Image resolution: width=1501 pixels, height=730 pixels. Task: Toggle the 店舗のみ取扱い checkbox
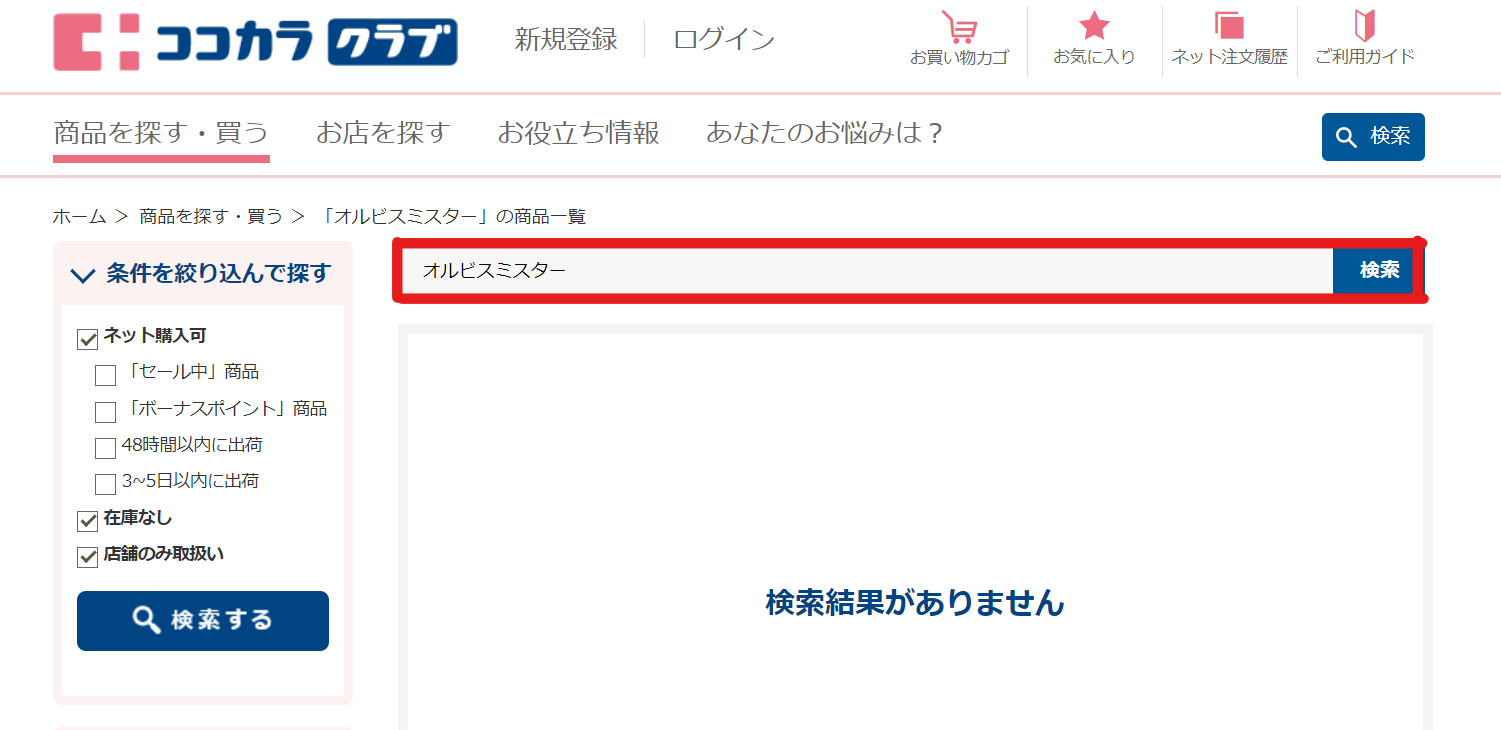[x=88, y=557]
